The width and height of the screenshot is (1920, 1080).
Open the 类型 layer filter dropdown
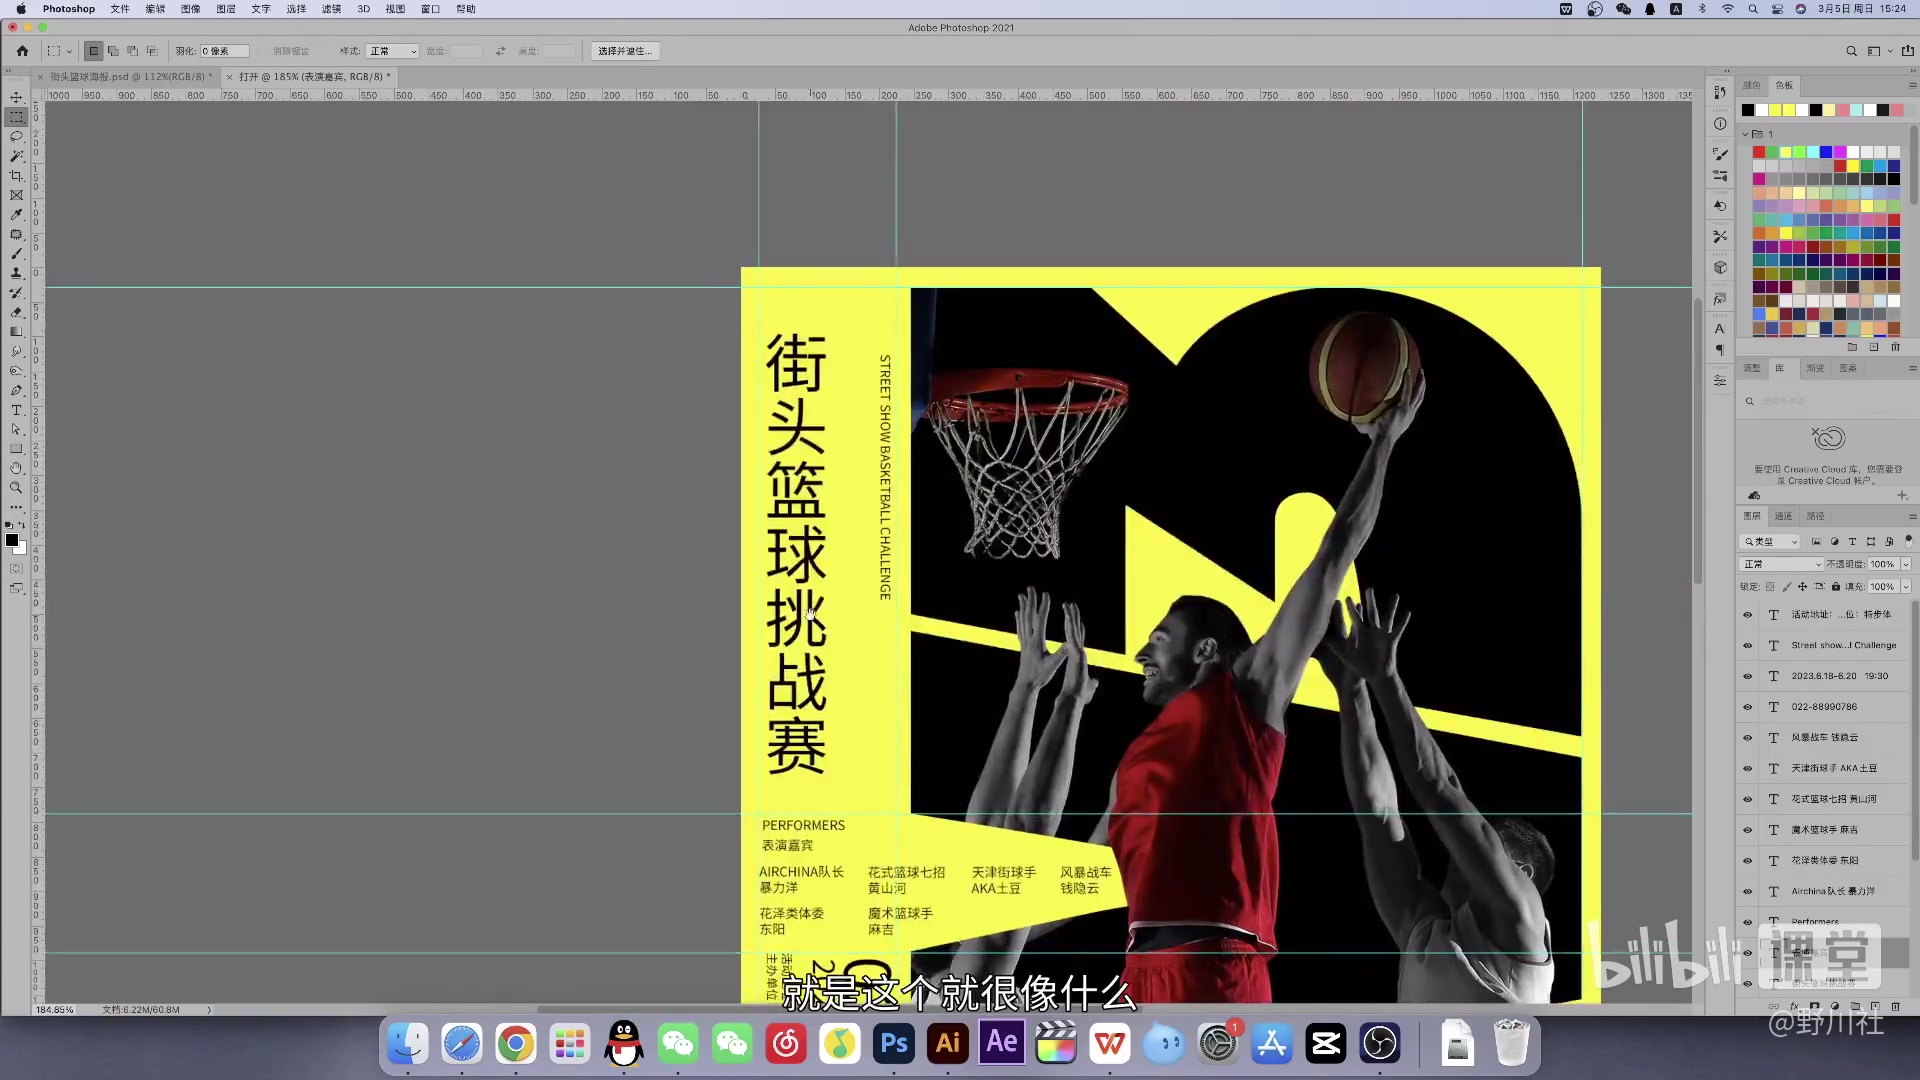[1770, 542]
